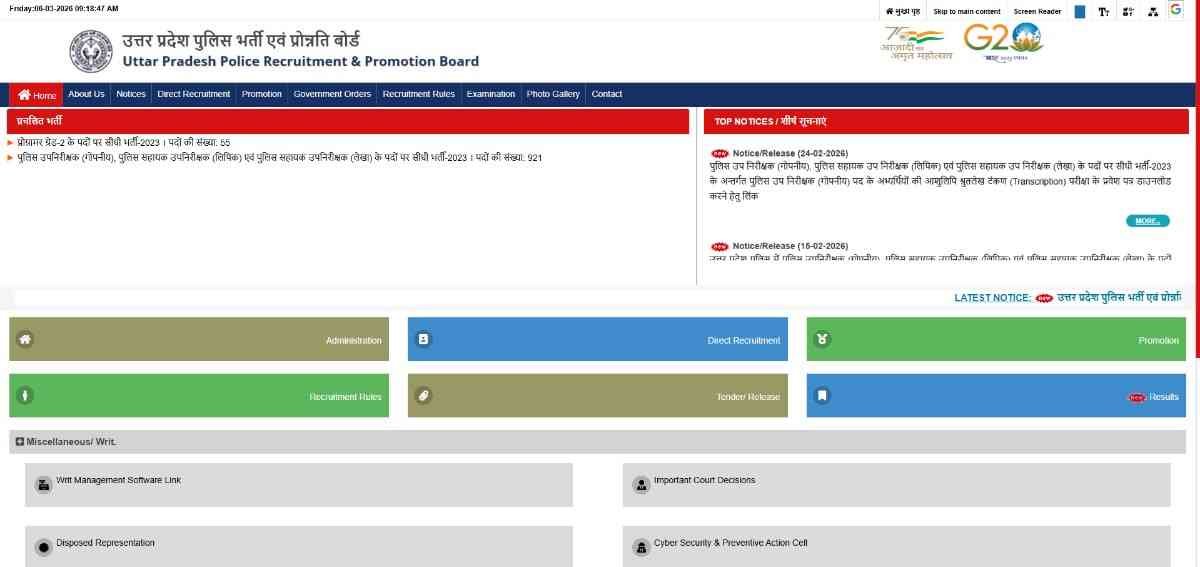The width and height of the screenshot is (1200, 567).
Task: Open the Examination menu item
Action: pos(490,94)
